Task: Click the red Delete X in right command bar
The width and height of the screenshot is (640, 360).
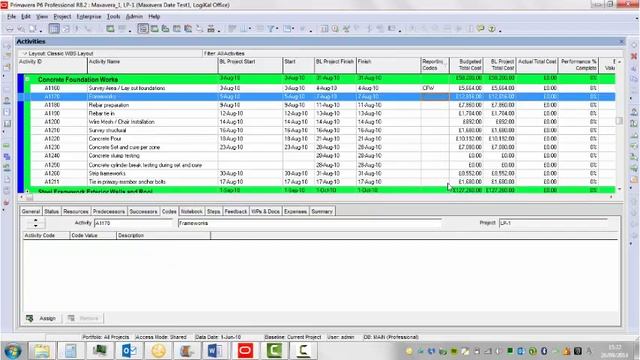Action: pos(634,56)
